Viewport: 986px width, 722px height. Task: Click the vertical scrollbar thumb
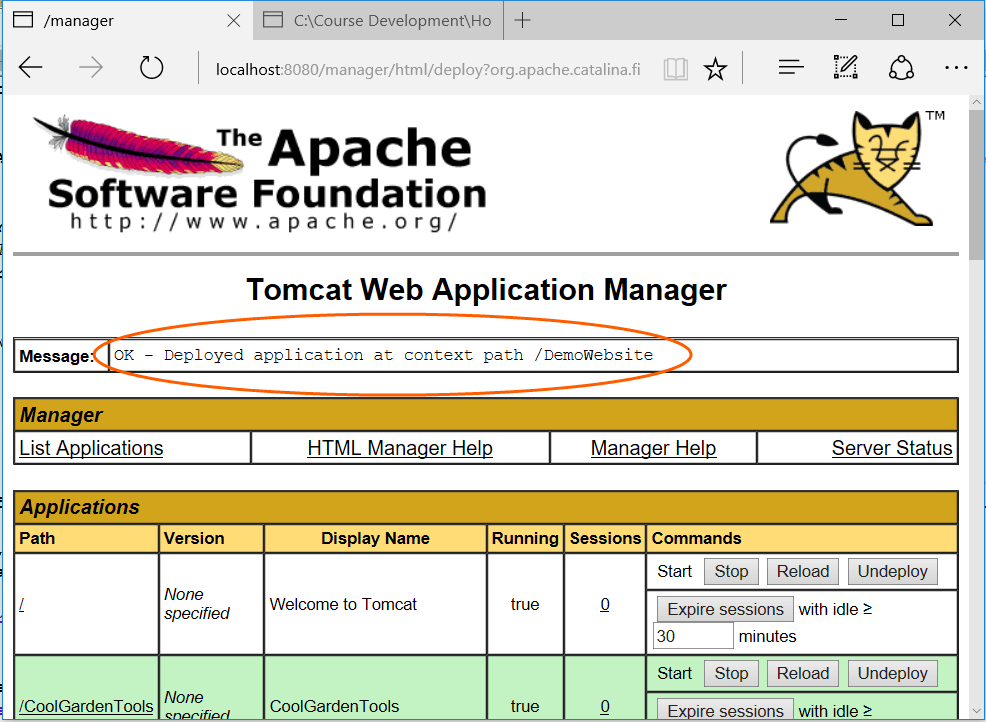[977, 184]
